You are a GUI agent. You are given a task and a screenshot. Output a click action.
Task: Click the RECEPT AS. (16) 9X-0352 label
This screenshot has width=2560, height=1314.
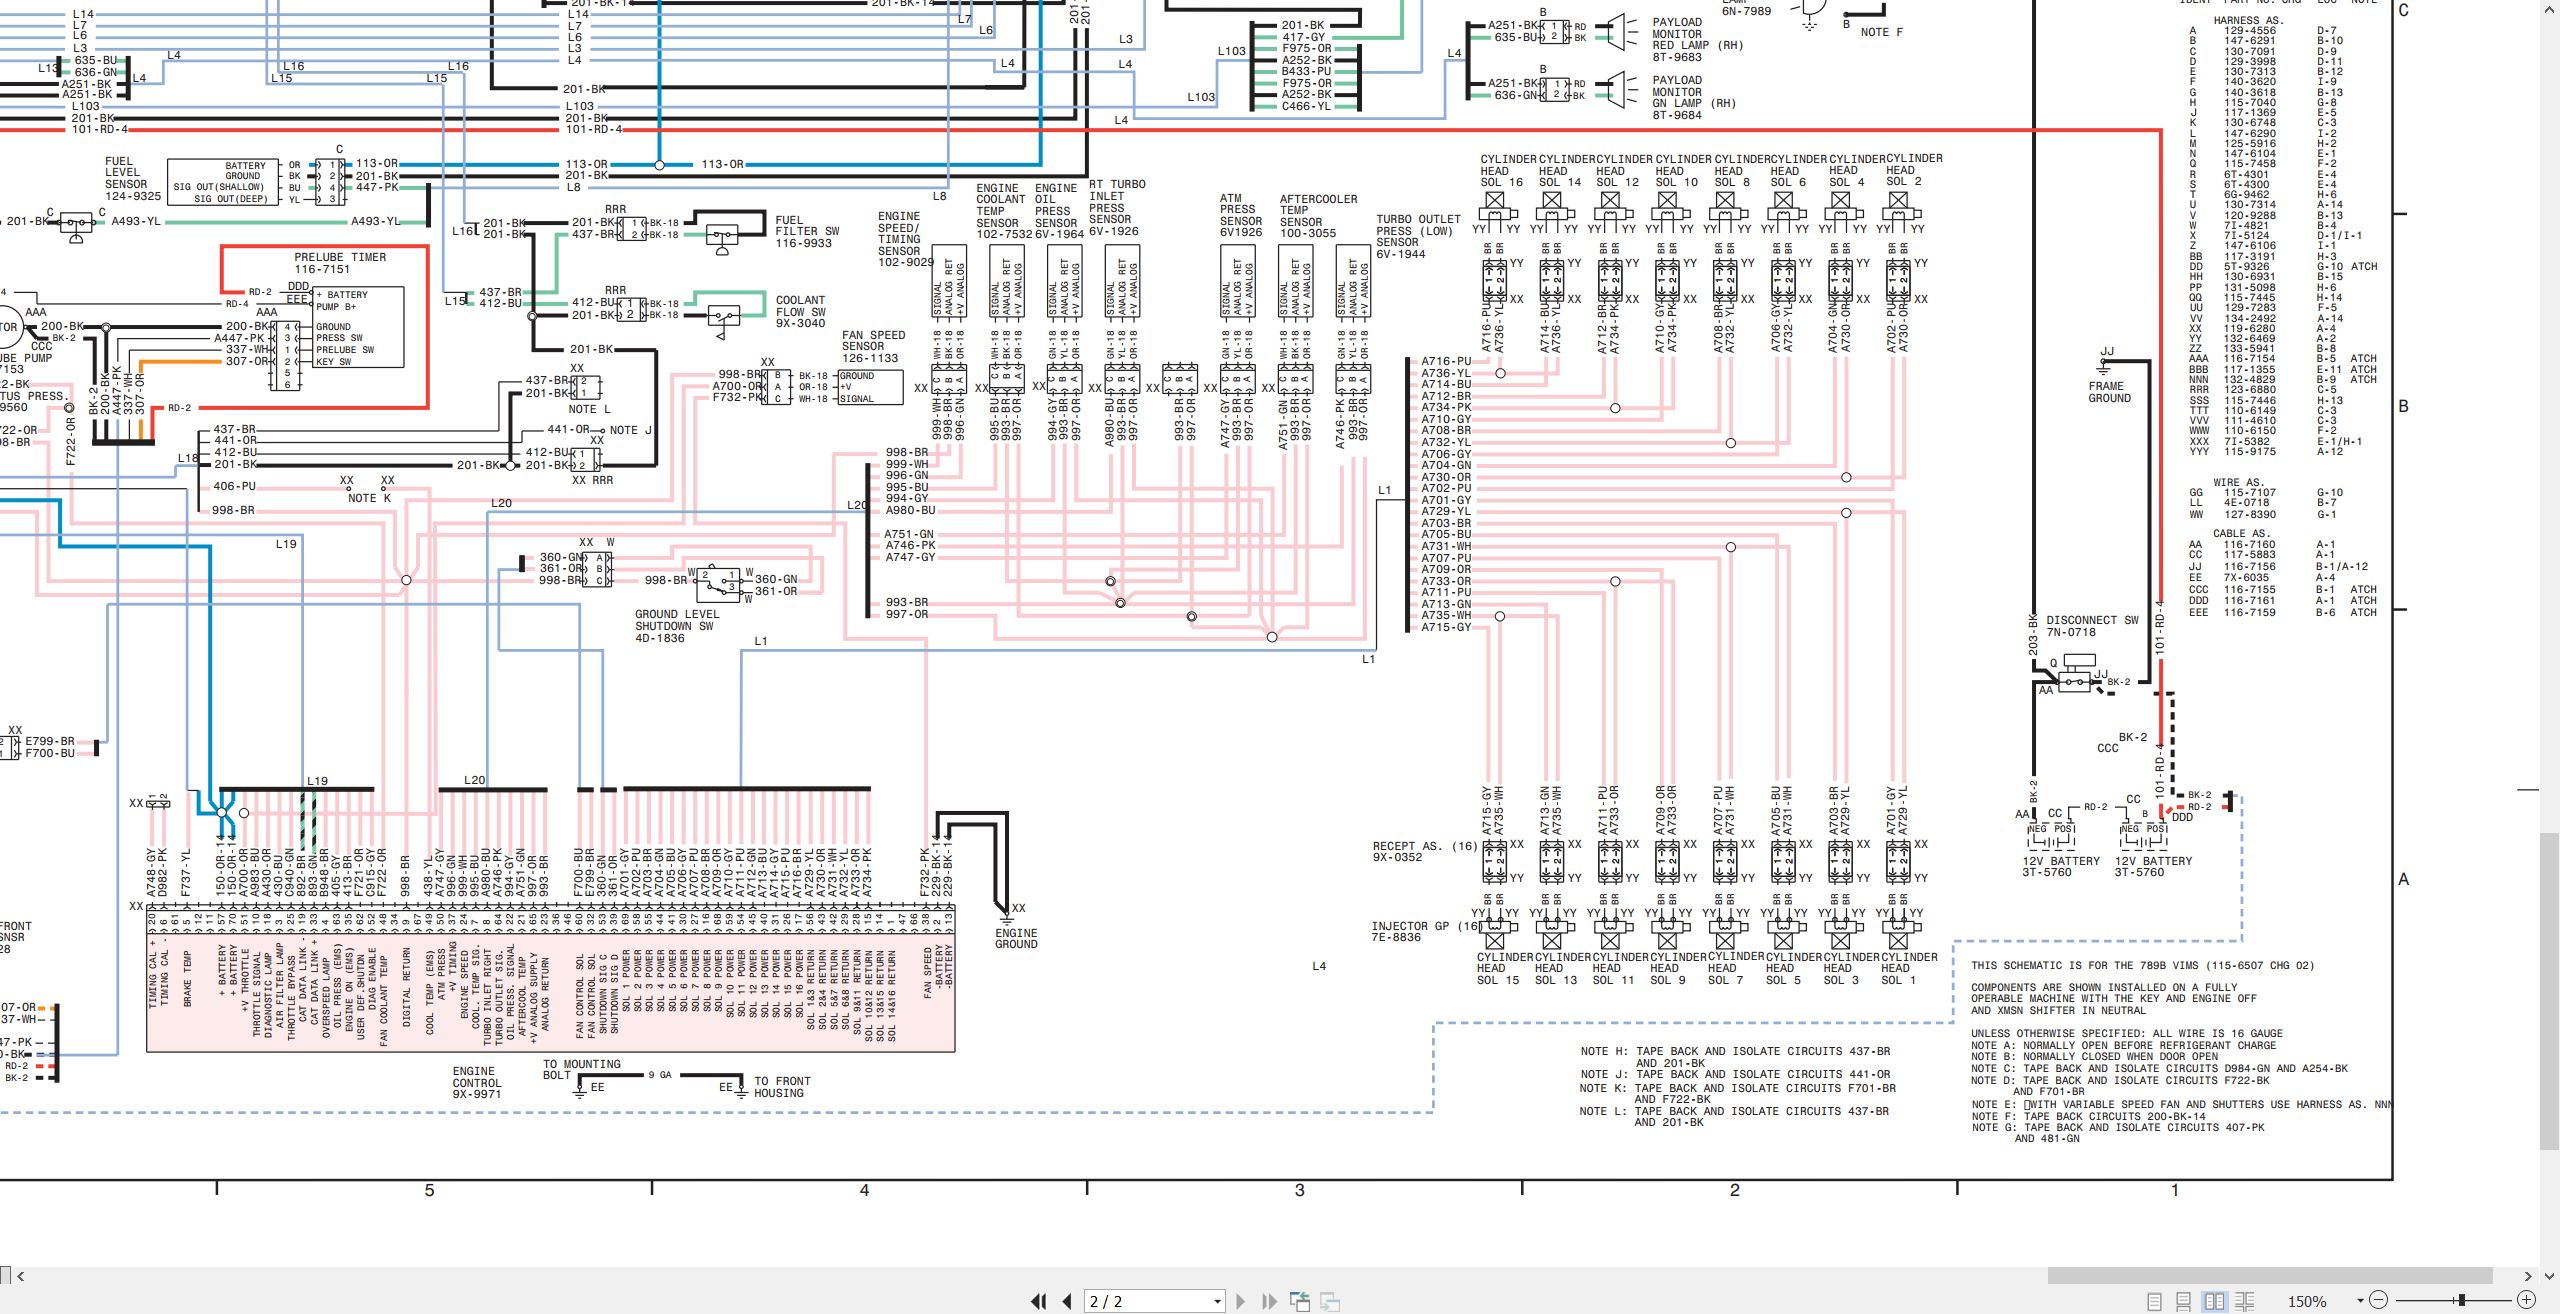click(x=1425, y=851)
